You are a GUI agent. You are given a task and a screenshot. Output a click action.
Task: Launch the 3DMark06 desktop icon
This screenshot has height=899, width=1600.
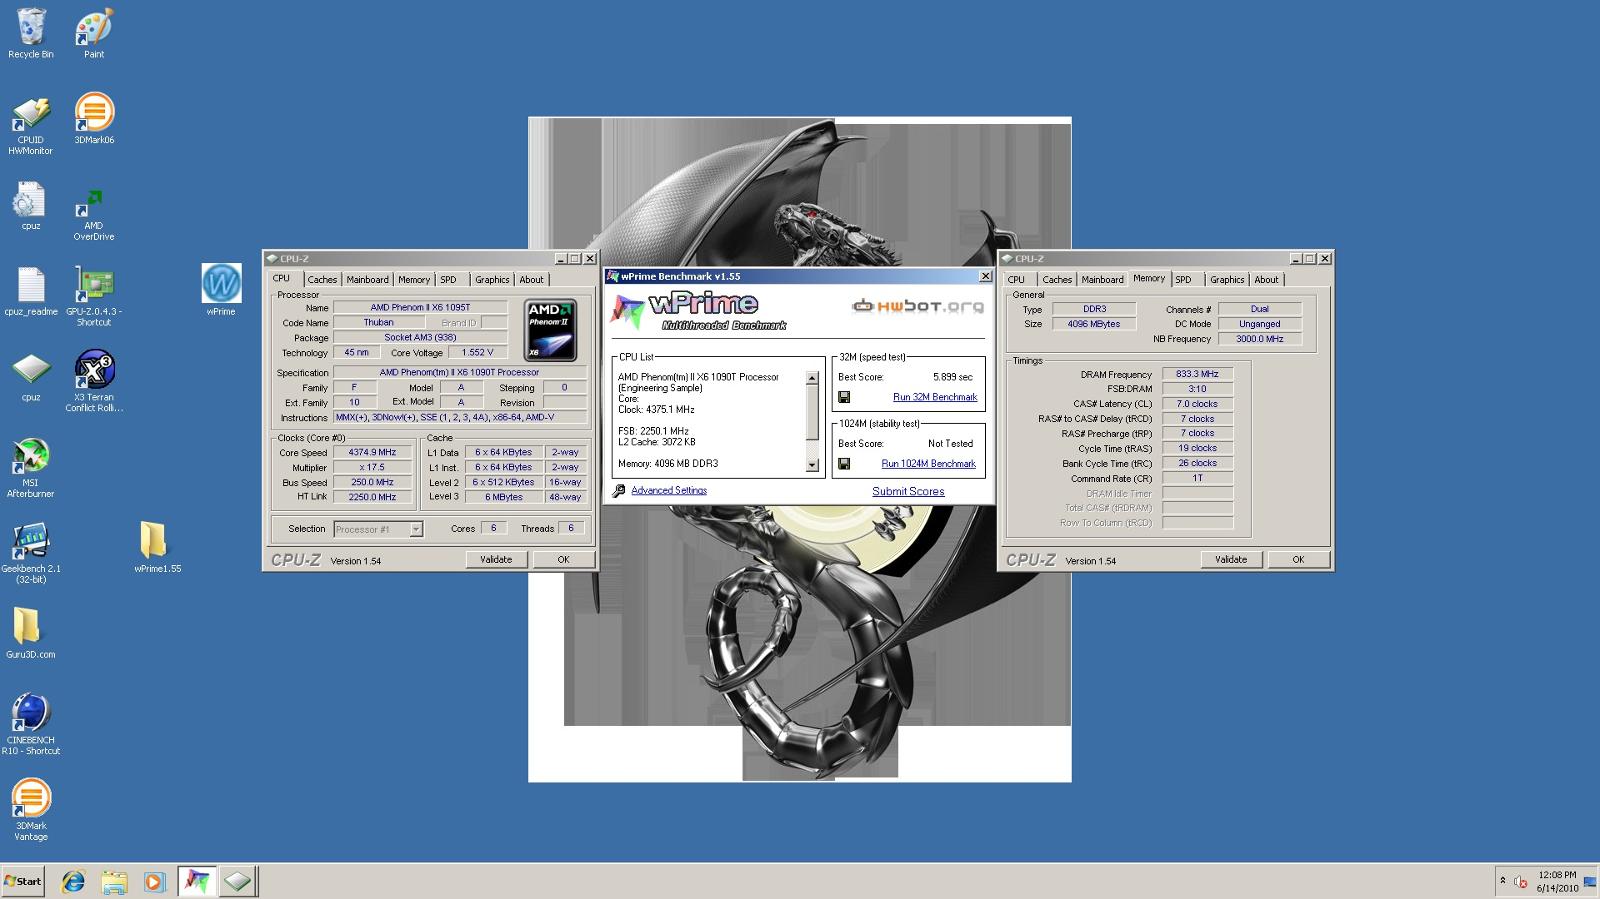click(x=94, y=120)
